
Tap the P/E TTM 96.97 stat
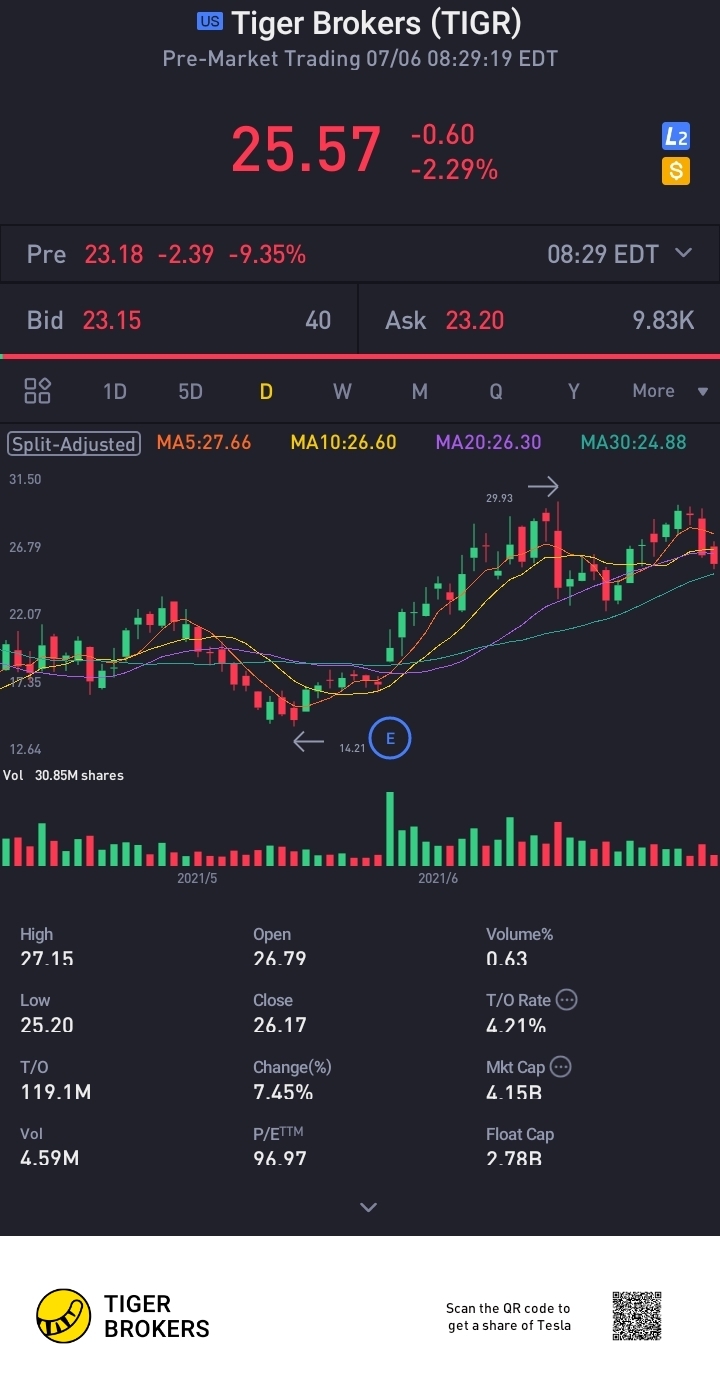coord(280,1146)
